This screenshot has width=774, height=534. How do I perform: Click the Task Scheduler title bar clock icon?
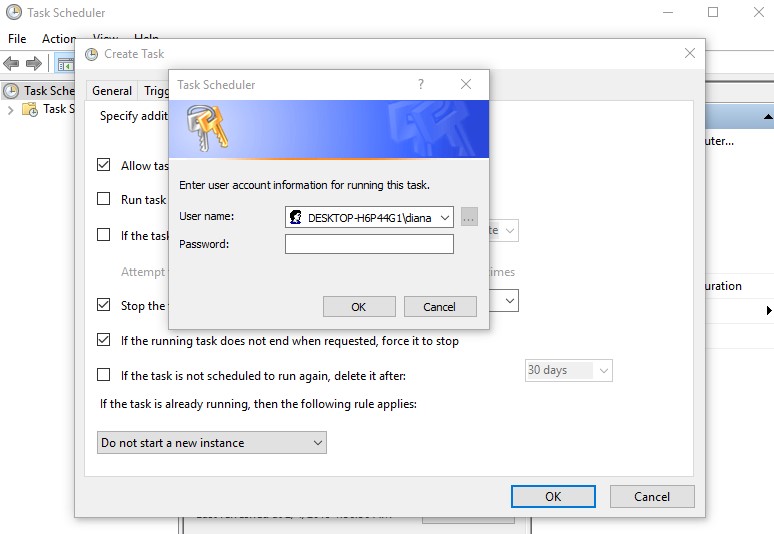[14, 12]
